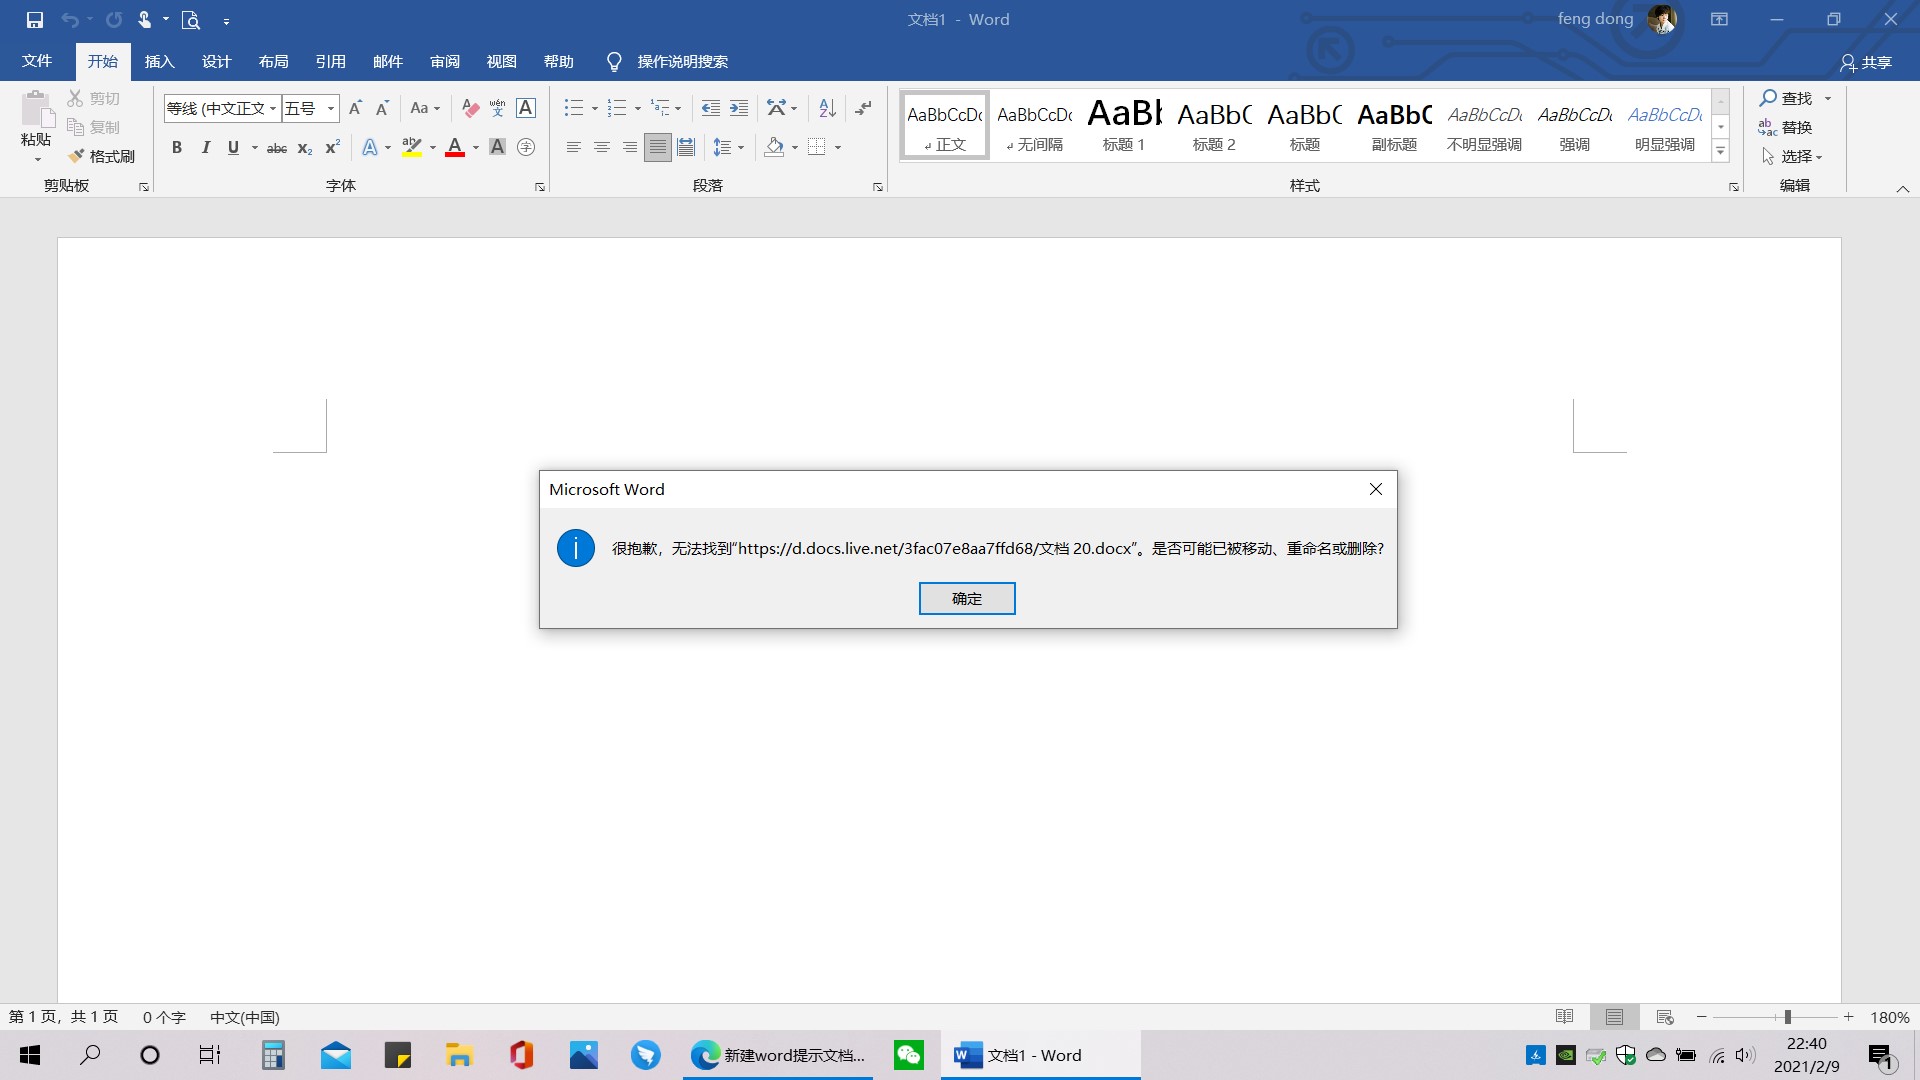
Task: Click the Sort (A-Z) icon
Action: 827,108
